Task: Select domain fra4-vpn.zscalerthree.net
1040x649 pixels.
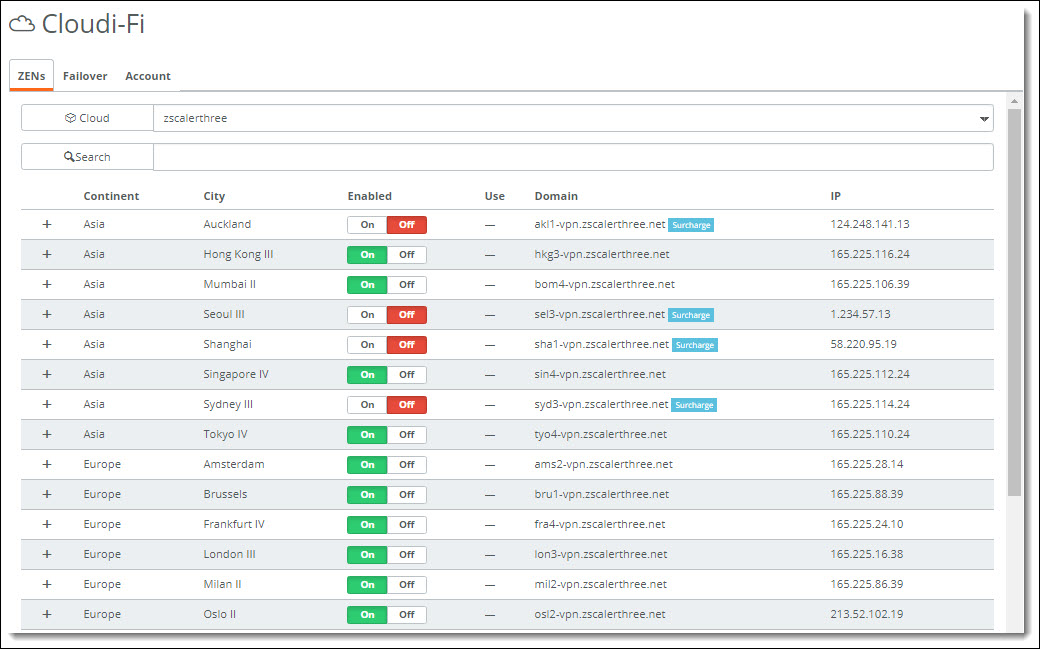Action: 600,524
